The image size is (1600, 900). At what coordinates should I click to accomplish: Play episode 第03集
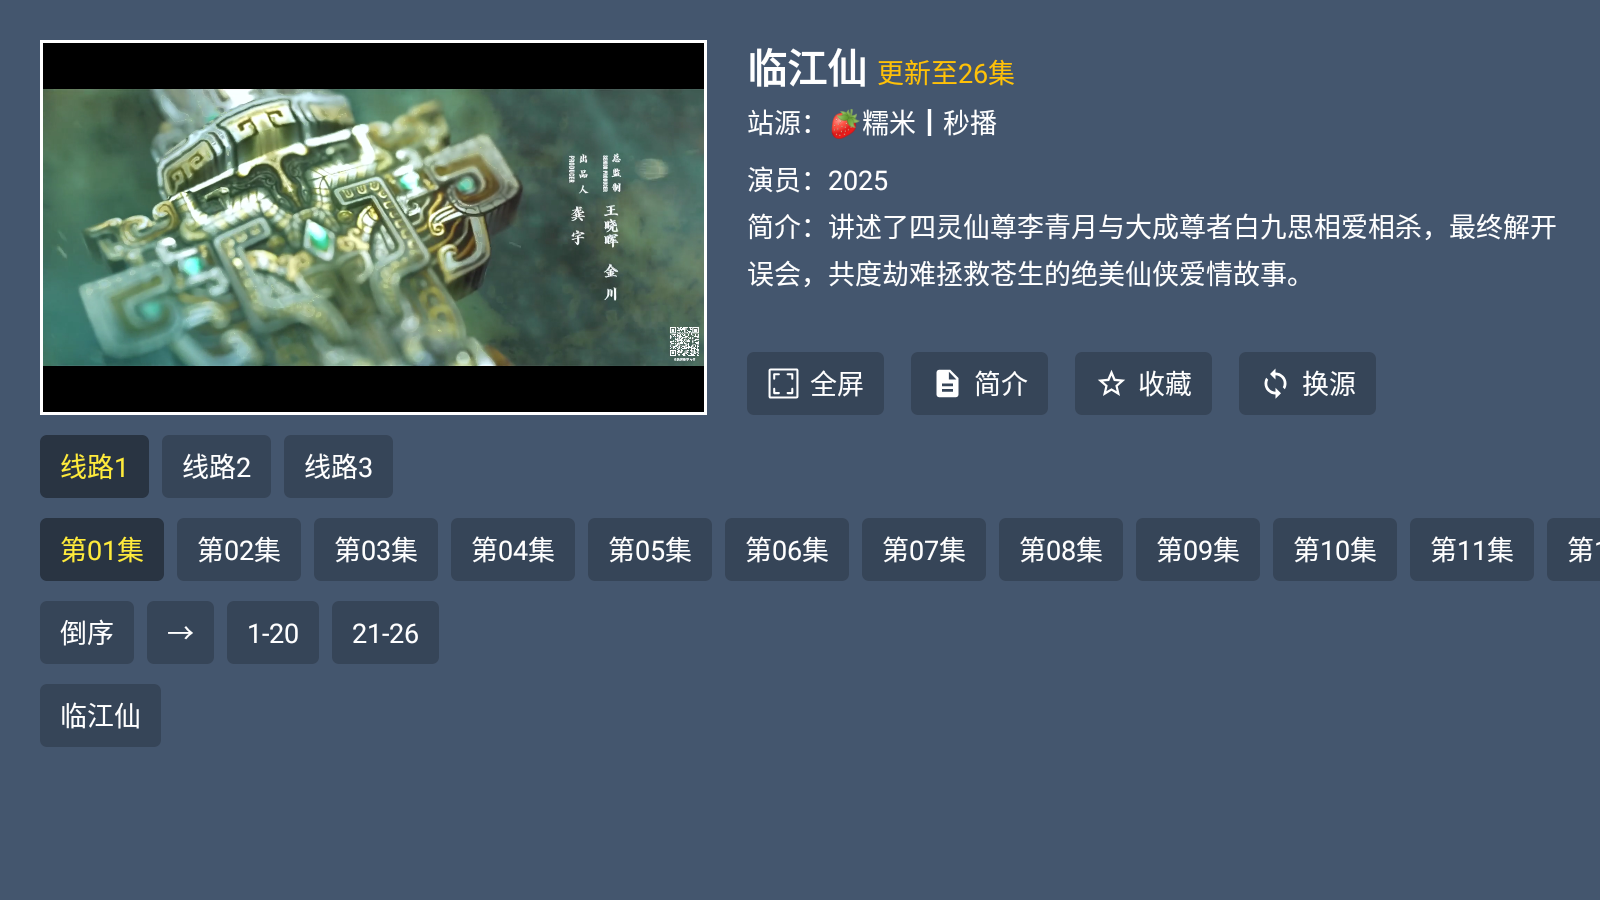coord(376,550)
